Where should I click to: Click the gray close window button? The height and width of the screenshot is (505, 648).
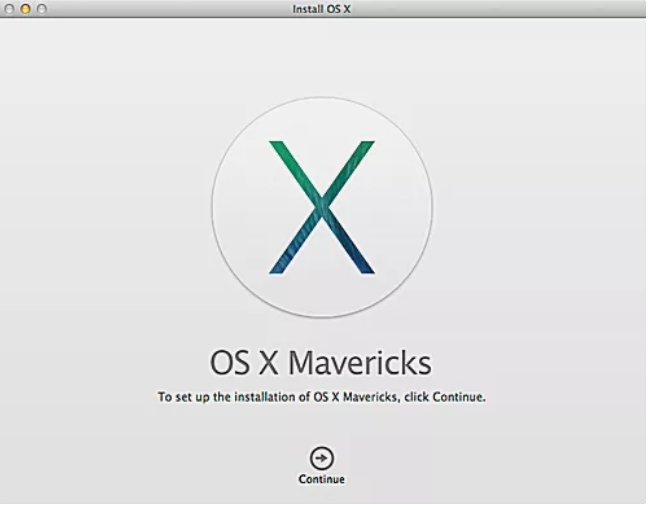[10, 9]
